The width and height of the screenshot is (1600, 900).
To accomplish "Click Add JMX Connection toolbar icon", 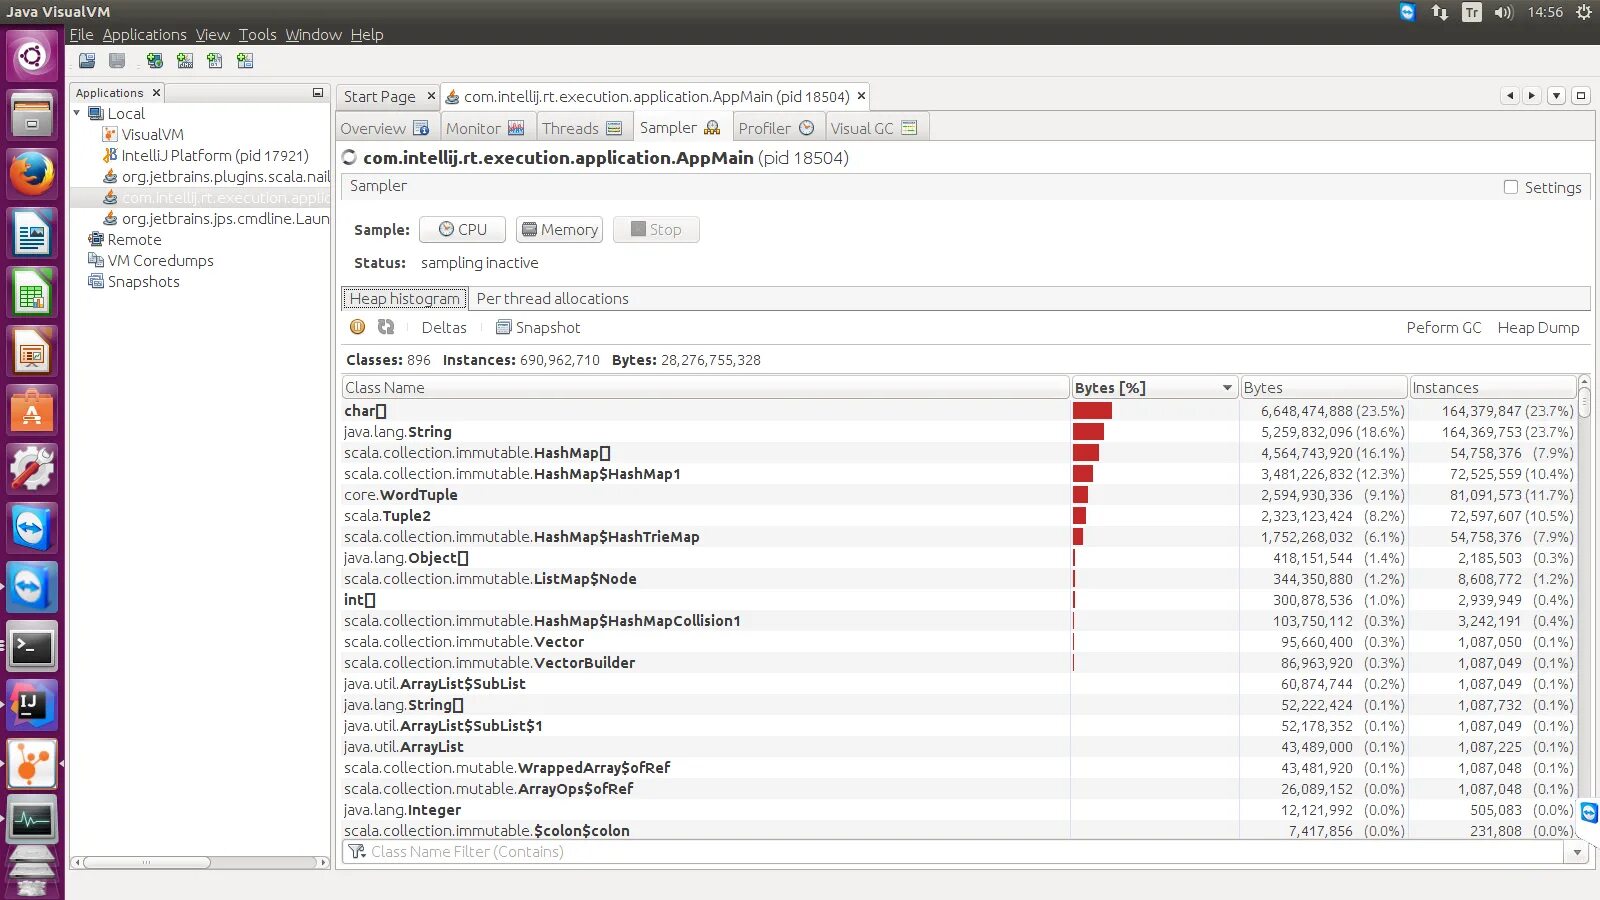I will tap(185, 61).
